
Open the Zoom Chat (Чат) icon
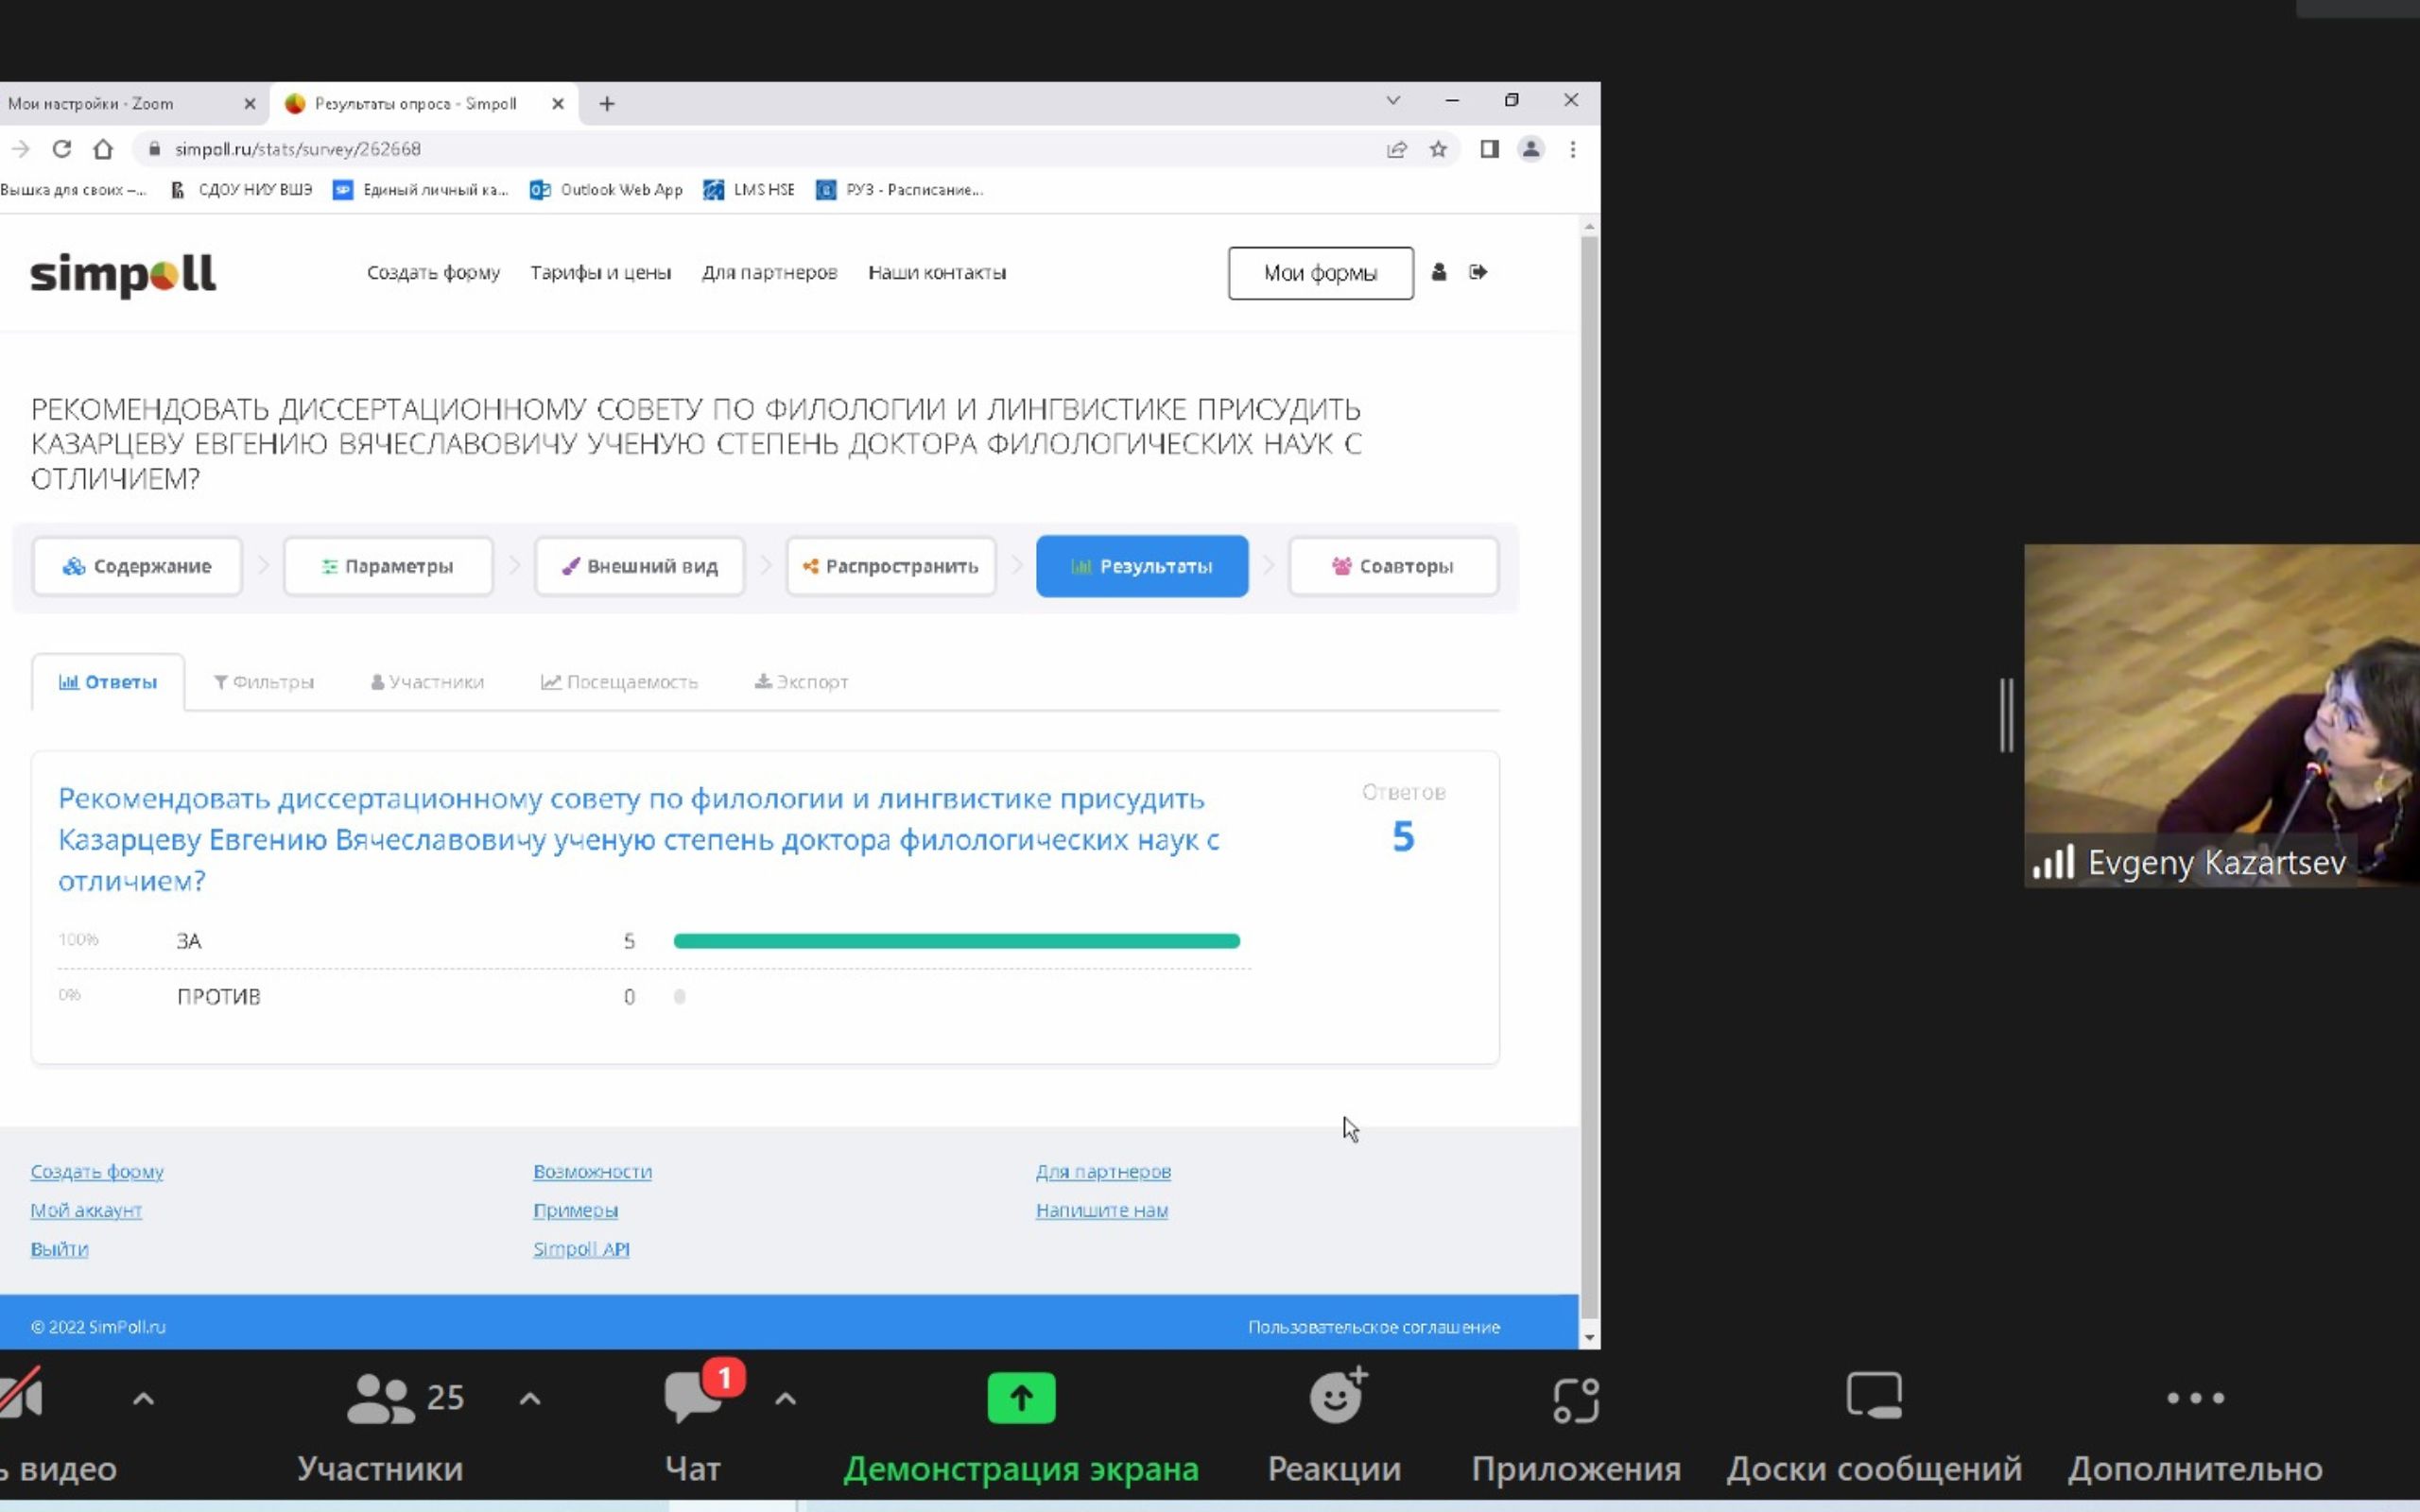click(692, 1397)
